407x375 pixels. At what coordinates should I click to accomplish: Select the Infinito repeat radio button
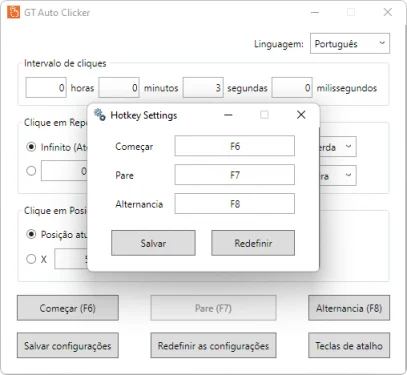[31, 147]
